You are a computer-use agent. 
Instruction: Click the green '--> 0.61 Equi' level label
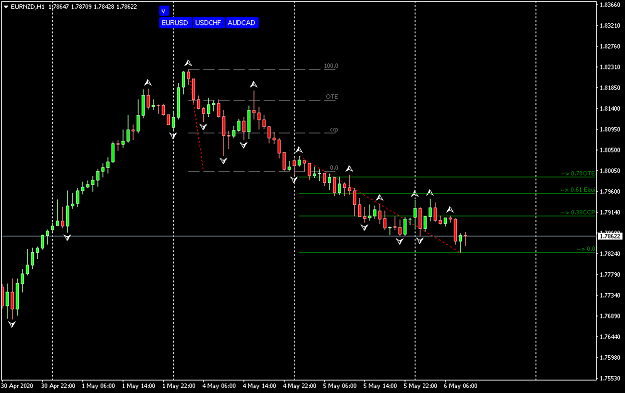click(x=578, y=190)
